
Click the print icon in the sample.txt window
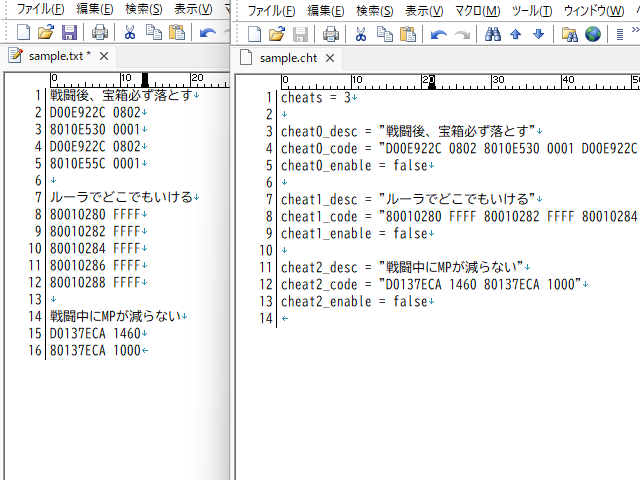click(100, 32)
